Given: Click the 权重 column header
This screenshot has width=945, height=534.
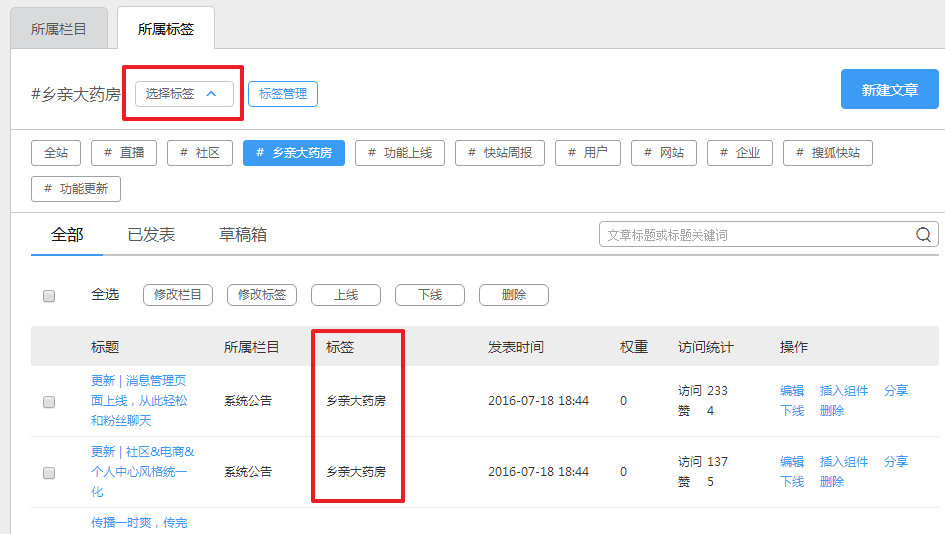Looking at the screenshot, I should [x=634, y=347].
